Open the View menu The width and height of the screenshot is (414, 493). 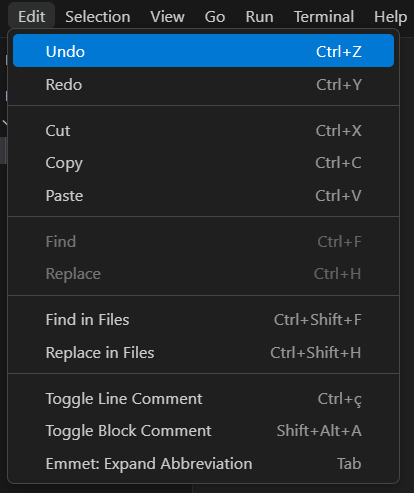[167, 16]
